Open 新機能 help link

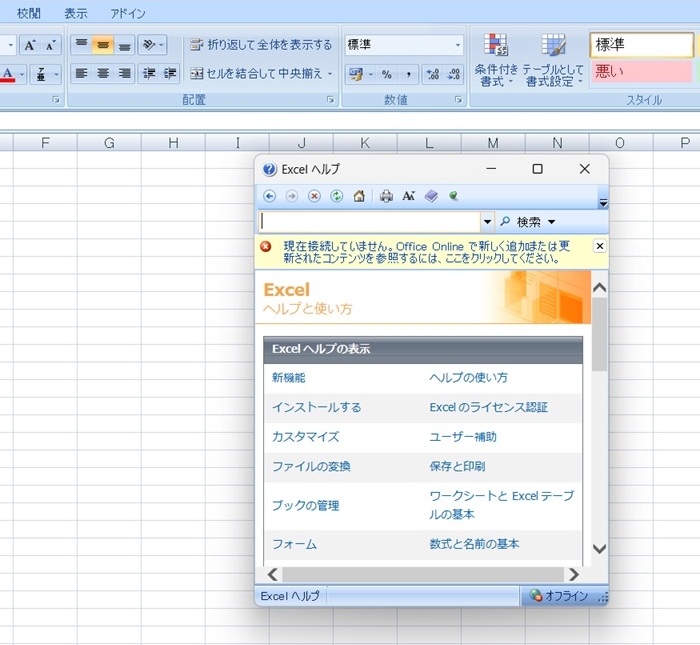click(289, 378)
